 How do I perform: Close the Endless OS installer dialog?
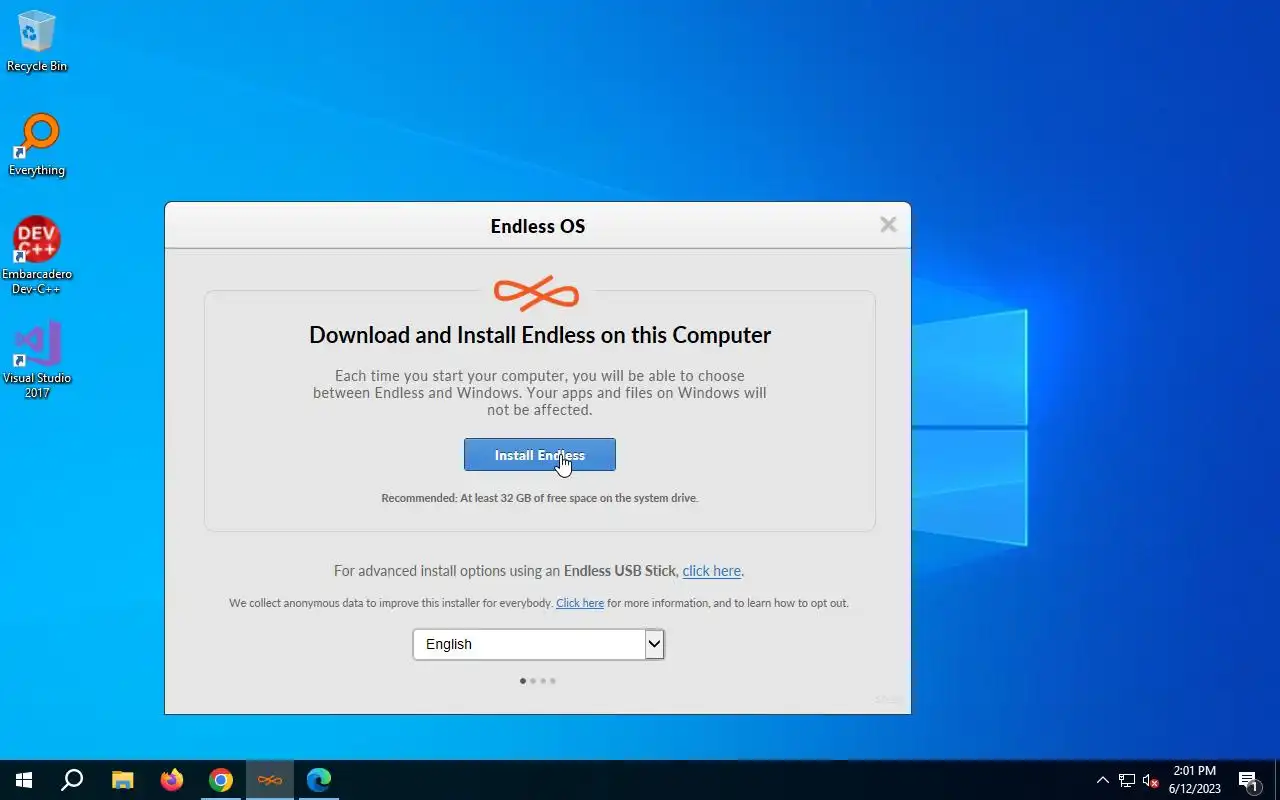pyautogui.click(x=888, y=225)
